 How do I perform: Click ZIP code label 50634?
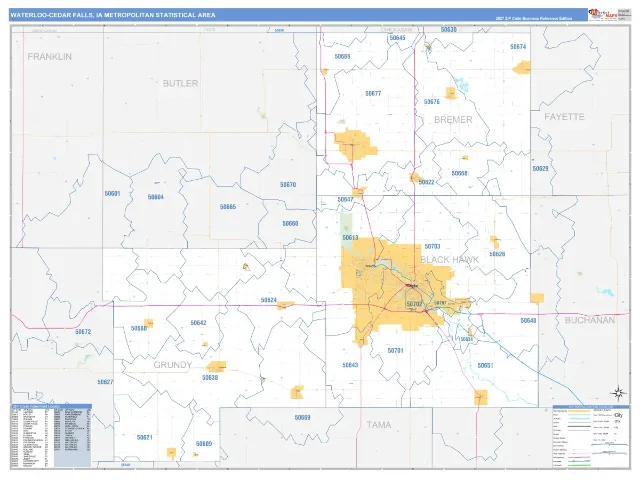point(467,339)
